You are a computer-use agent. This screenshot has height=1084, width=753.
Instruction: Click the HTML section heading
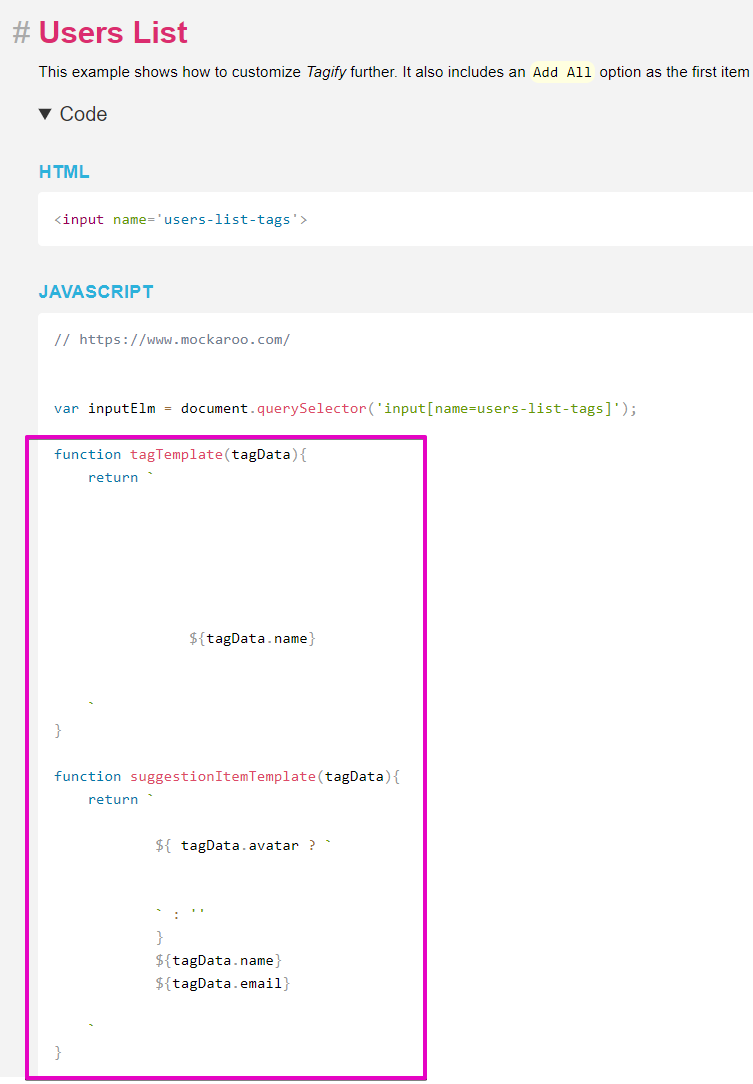(64, 171)
